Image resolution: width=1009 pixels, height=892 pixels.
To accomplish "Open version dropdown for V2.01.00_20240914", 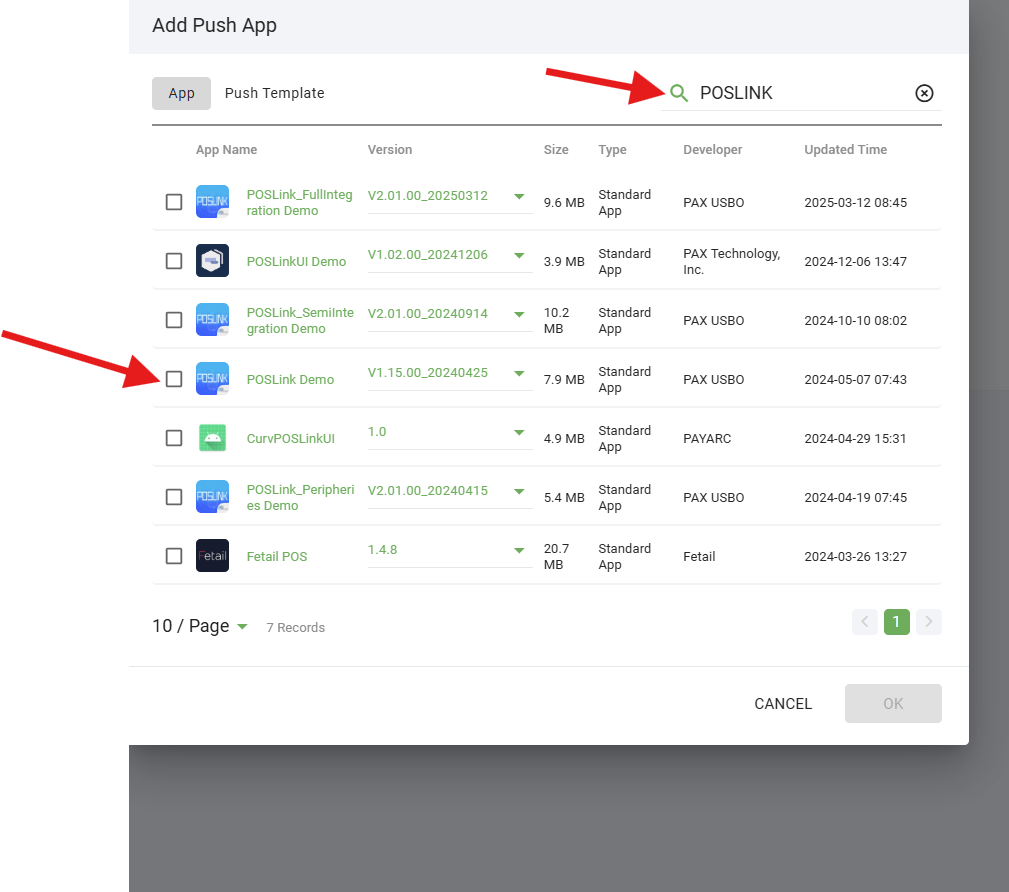I will click(x=450, y=314).
